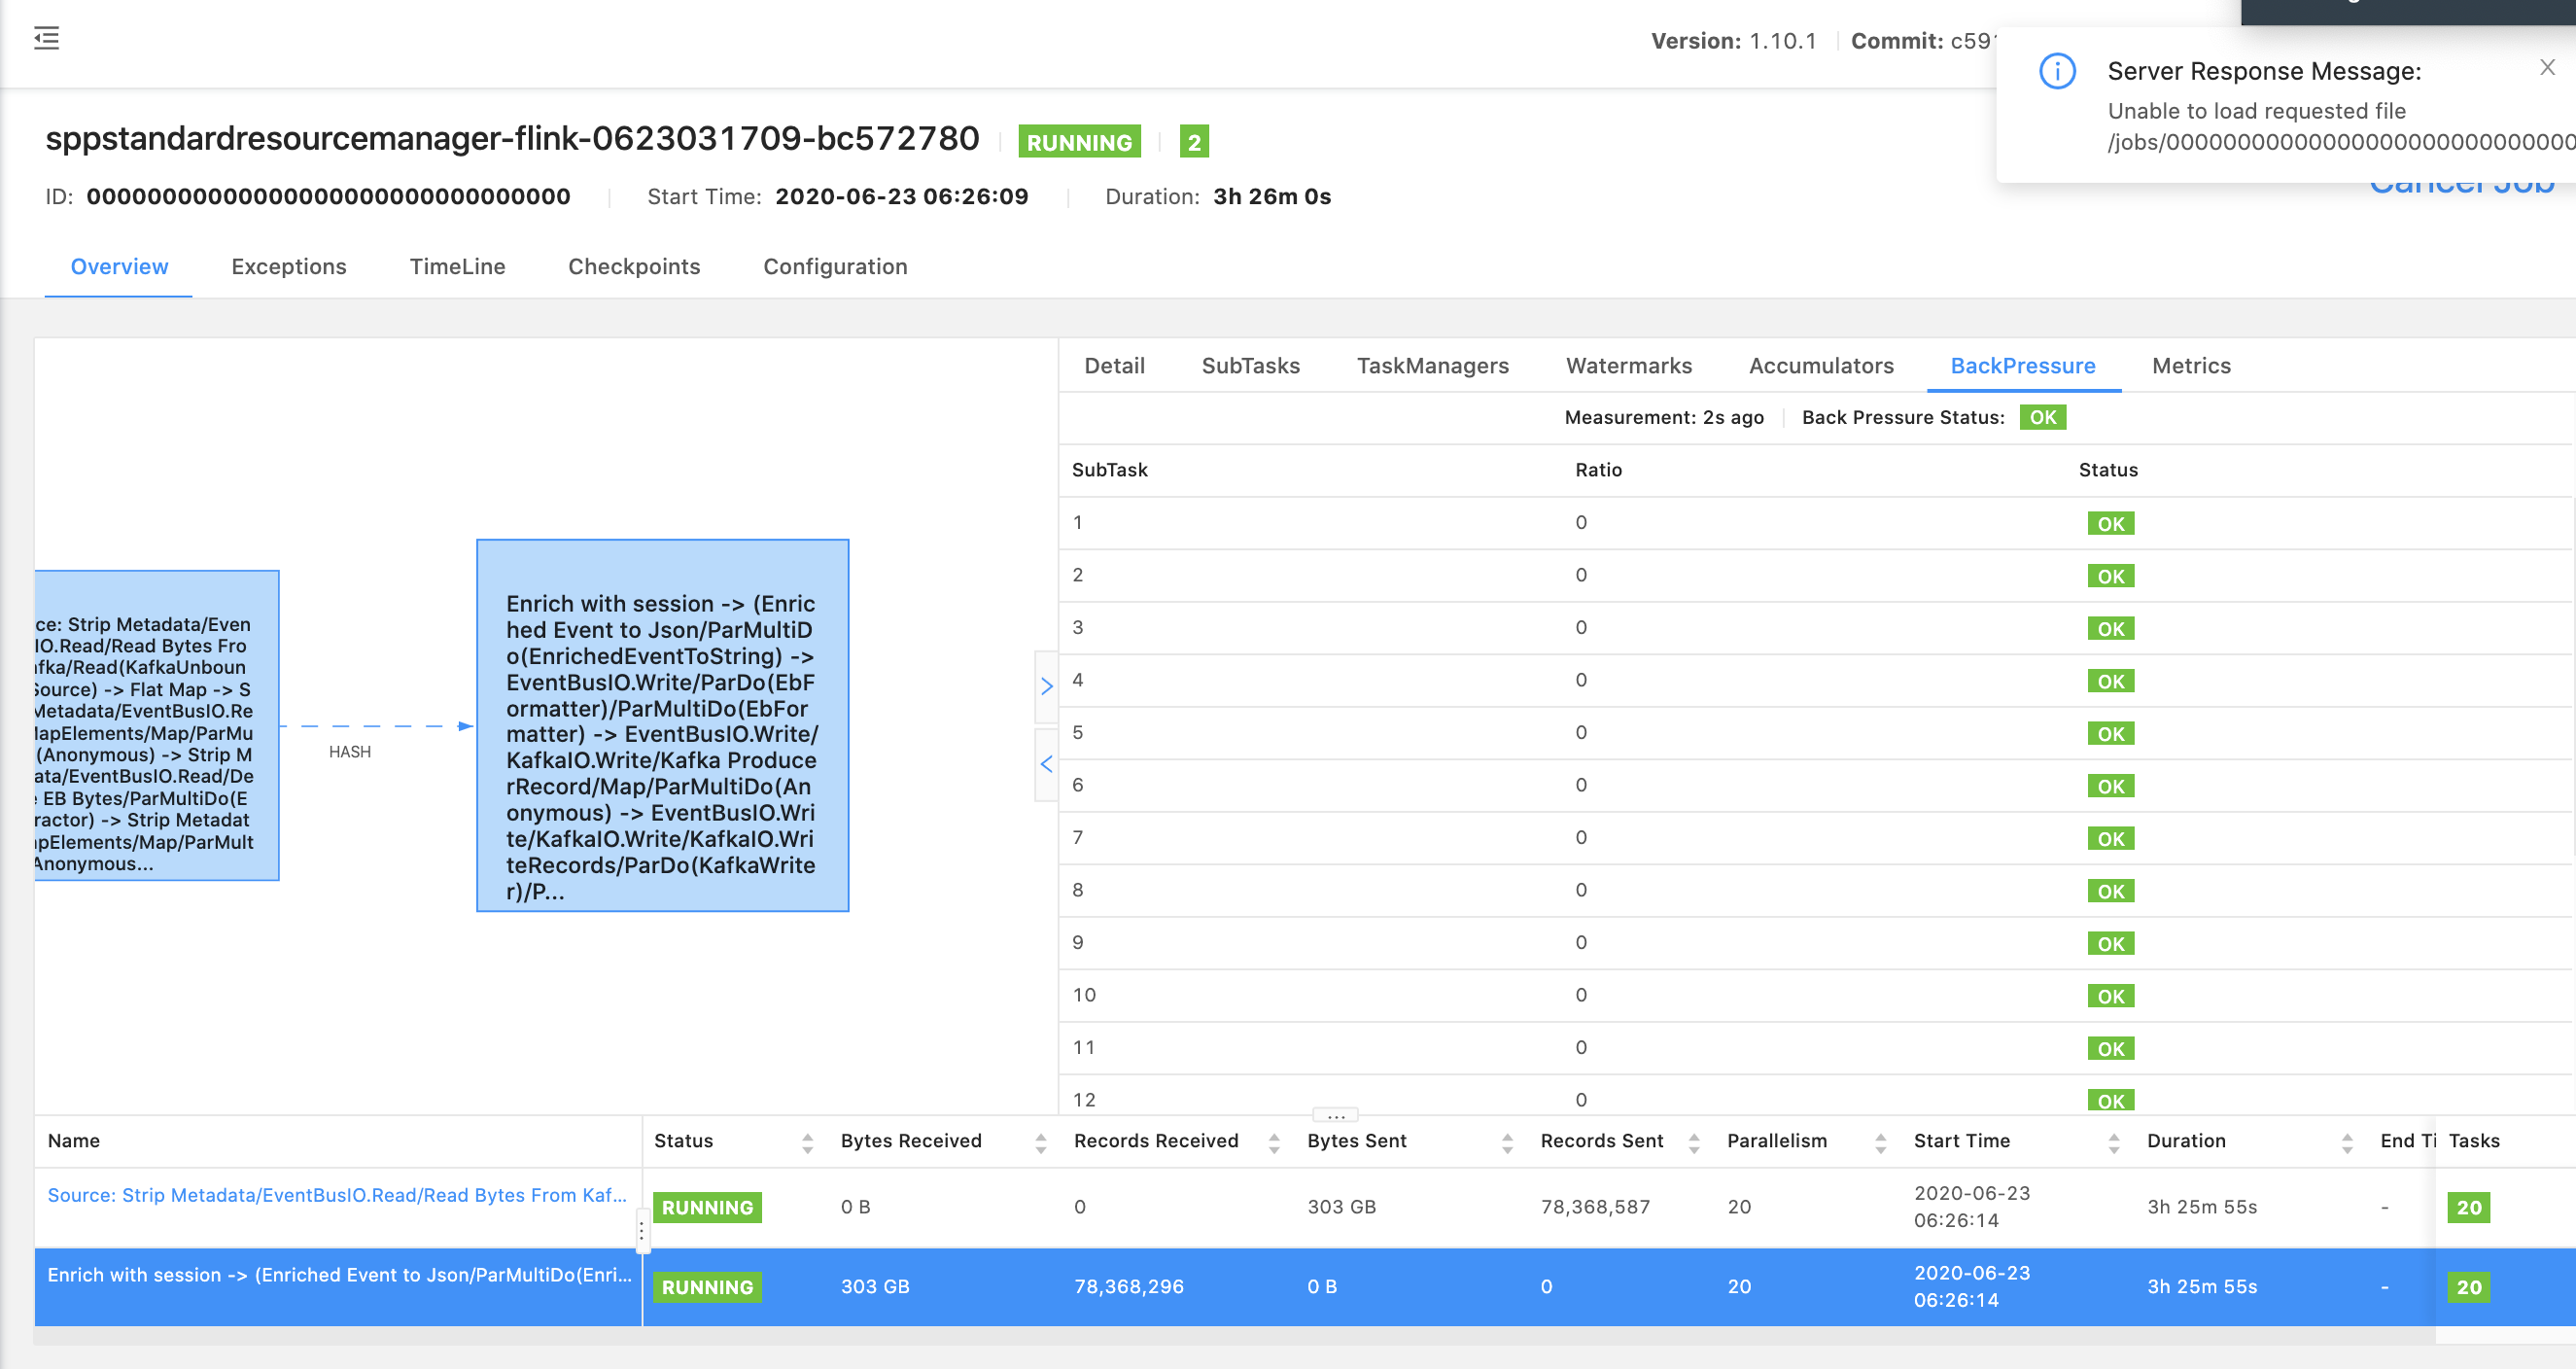The width and height of the screenshot is (2576, 1369).
Task: Sort by the Bytes Received column arrows
Action: [1040, 1143]
